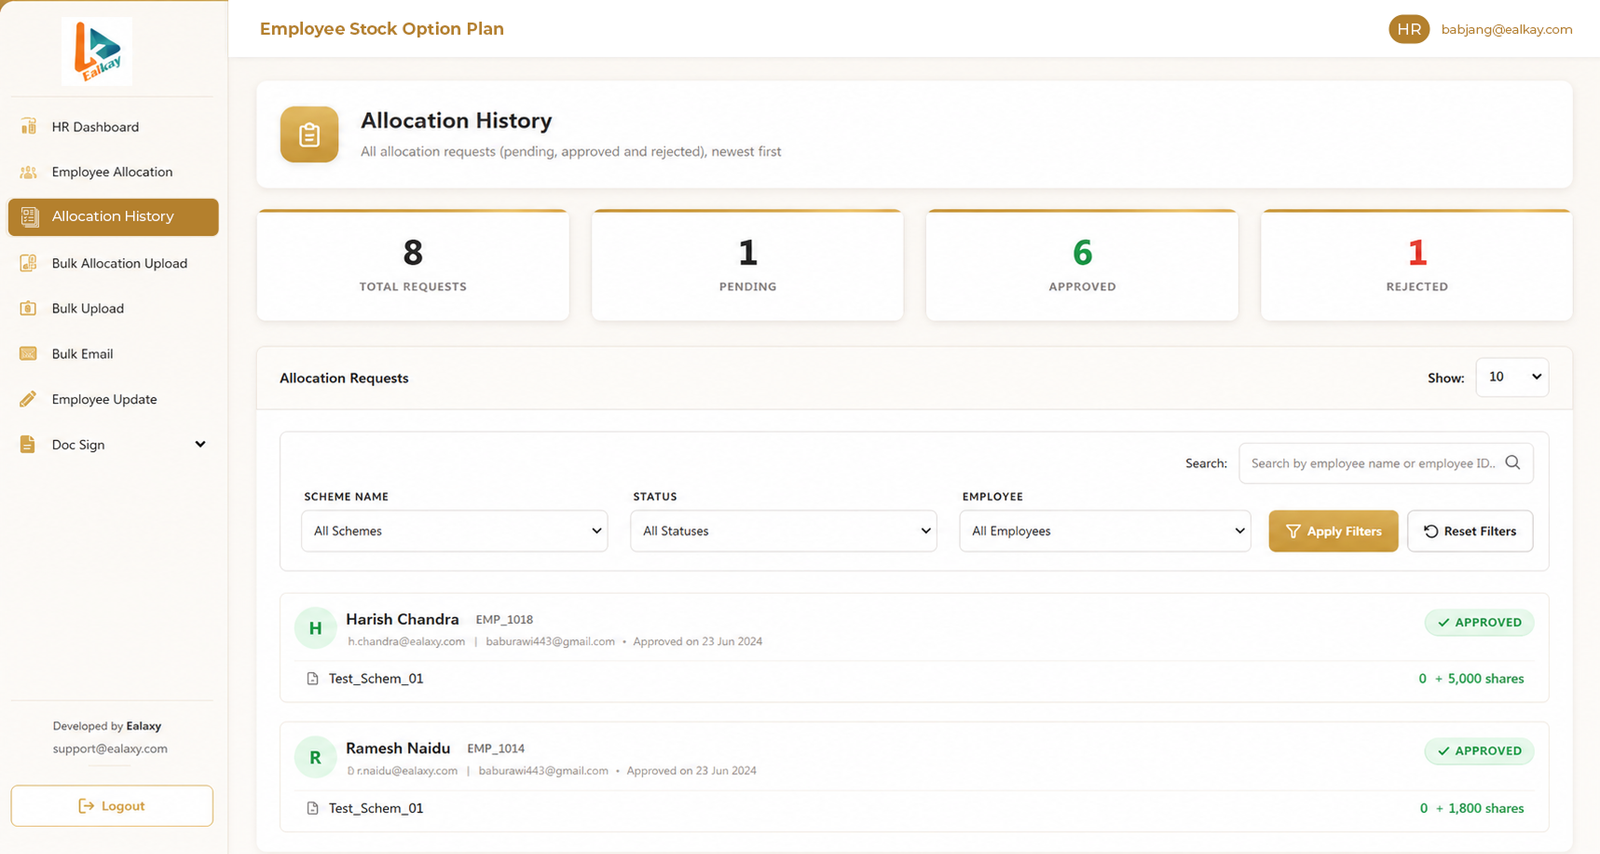The height and width of the screenshot is (854, 1600).
Task: Click Ramesh Naidu's APPROVED status badge
Action: coord(1479,751)
